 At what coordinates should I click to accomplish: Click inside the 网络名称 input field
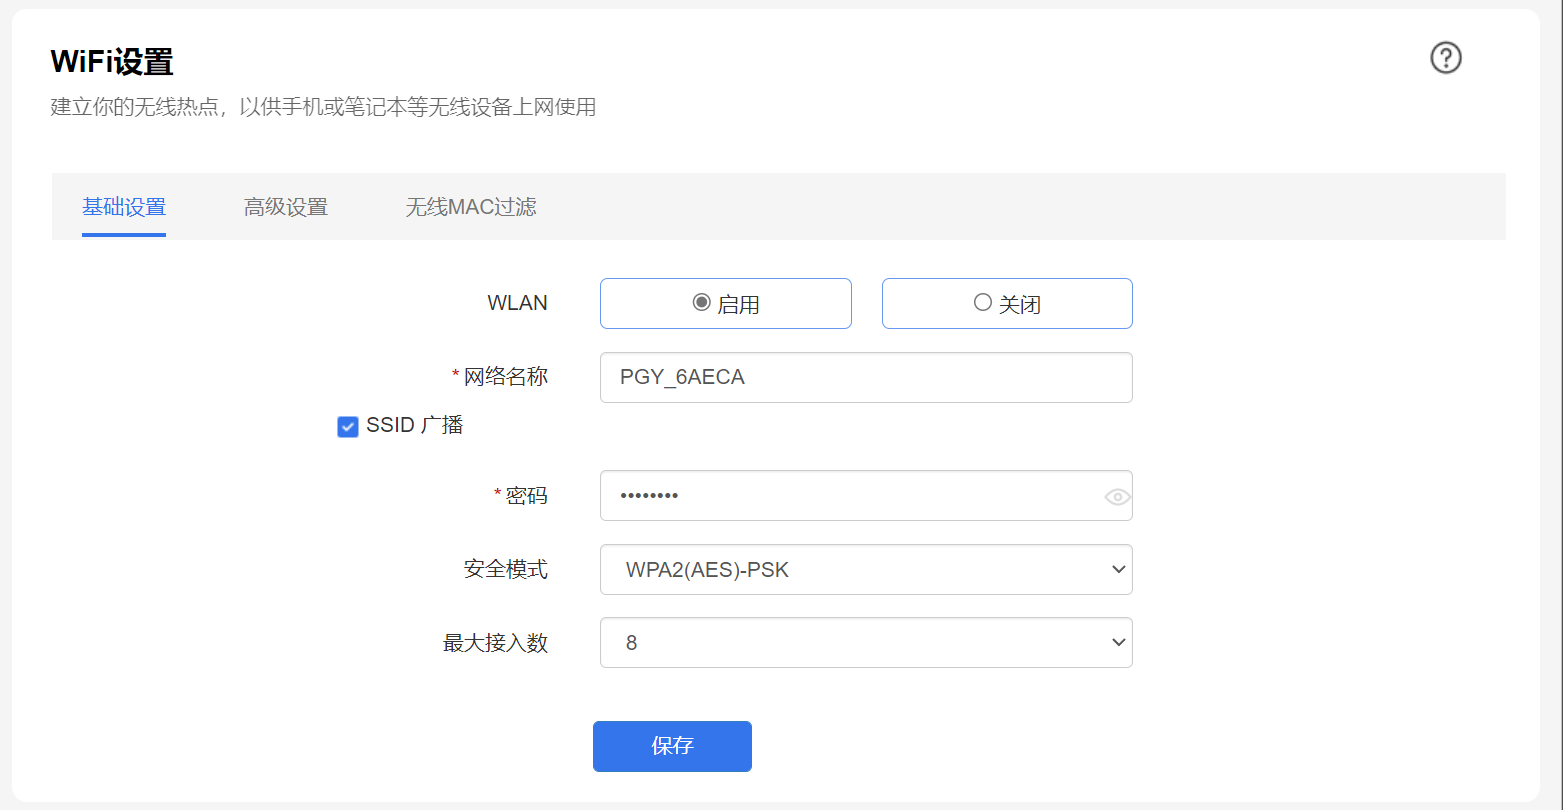click(866, 377)
